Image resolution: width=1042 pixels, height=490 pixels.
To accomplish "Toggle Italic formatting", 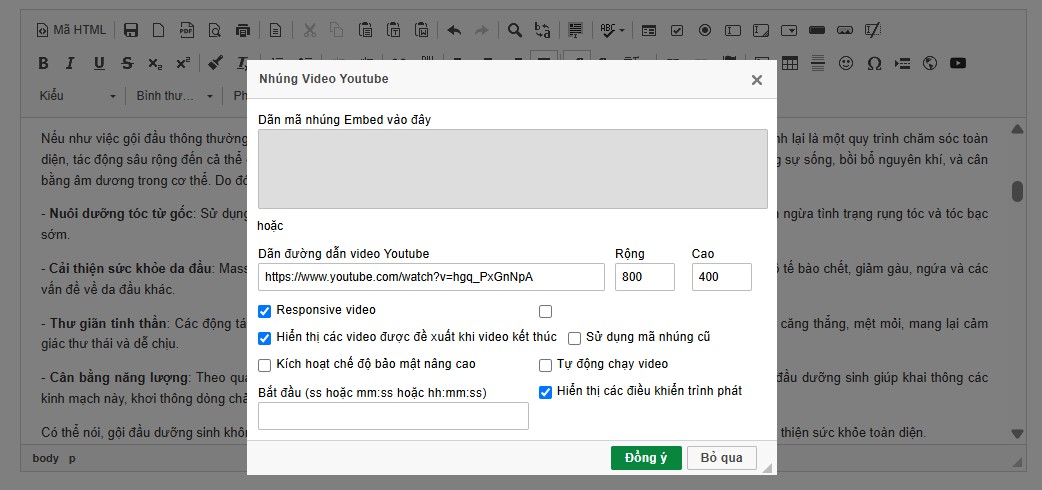I will pos(70,63).
